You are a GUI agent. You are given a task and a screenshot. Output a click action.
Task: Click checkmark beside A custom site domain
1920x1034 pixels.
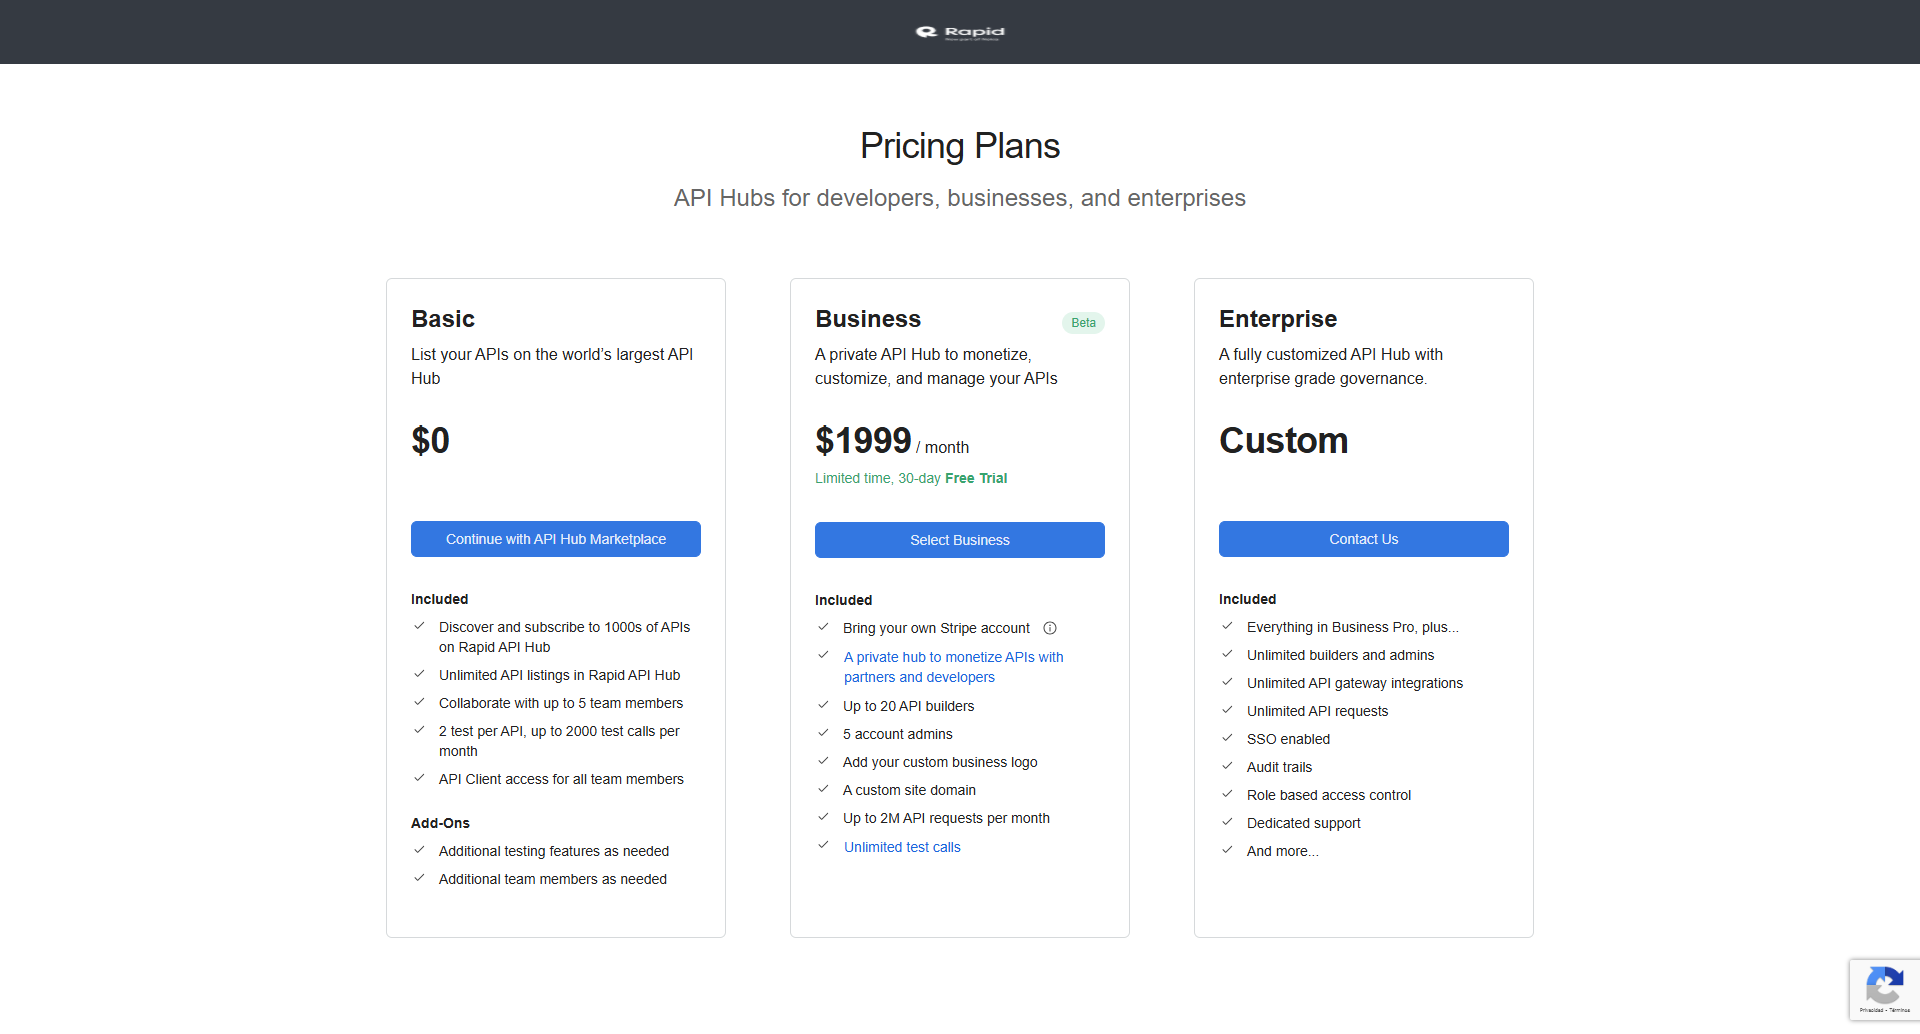(823, 789)
